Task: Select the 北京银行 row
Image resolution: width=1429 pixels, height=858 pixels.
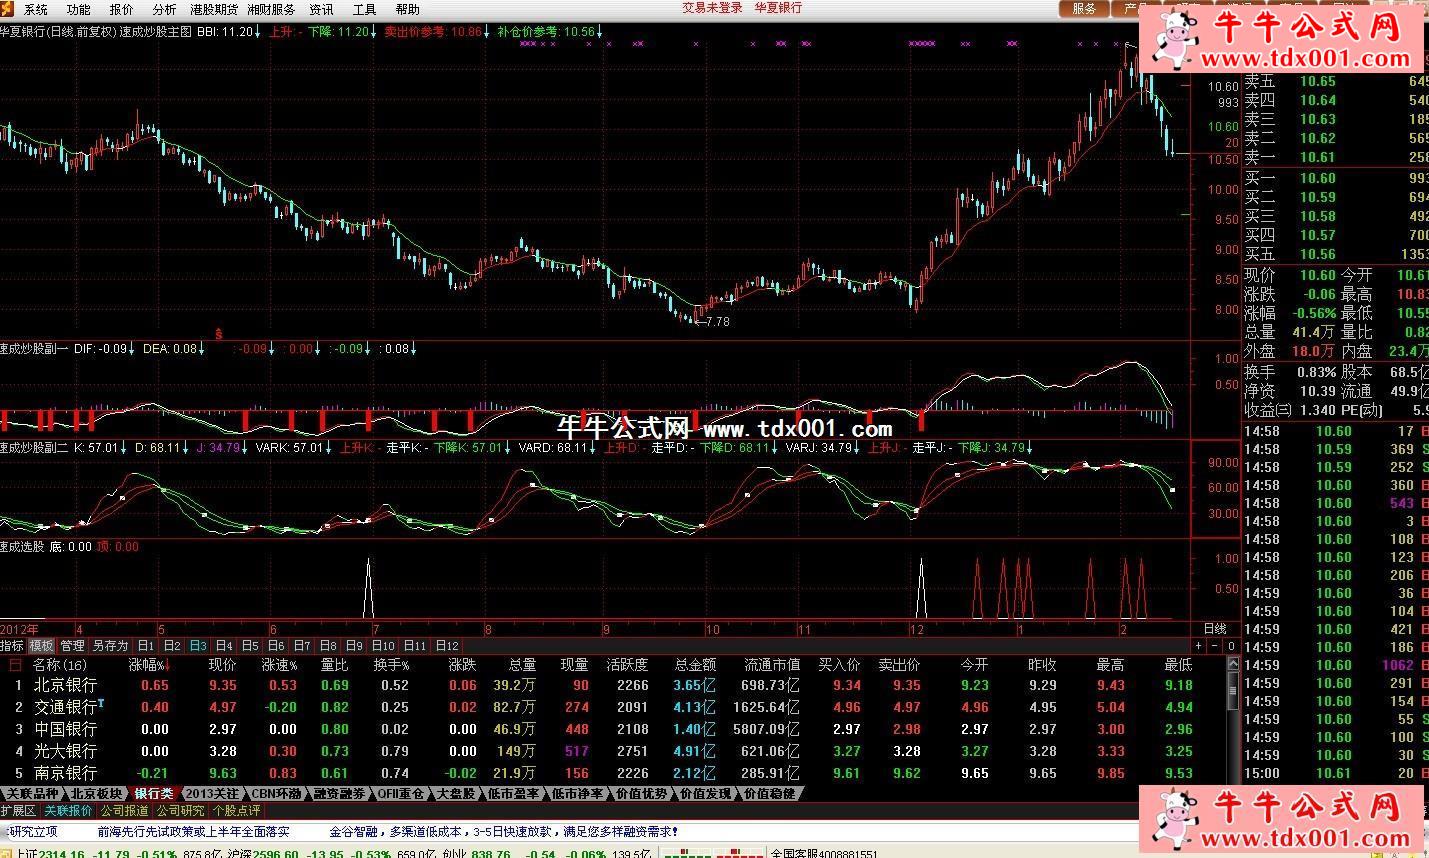Action: point(612,685)
